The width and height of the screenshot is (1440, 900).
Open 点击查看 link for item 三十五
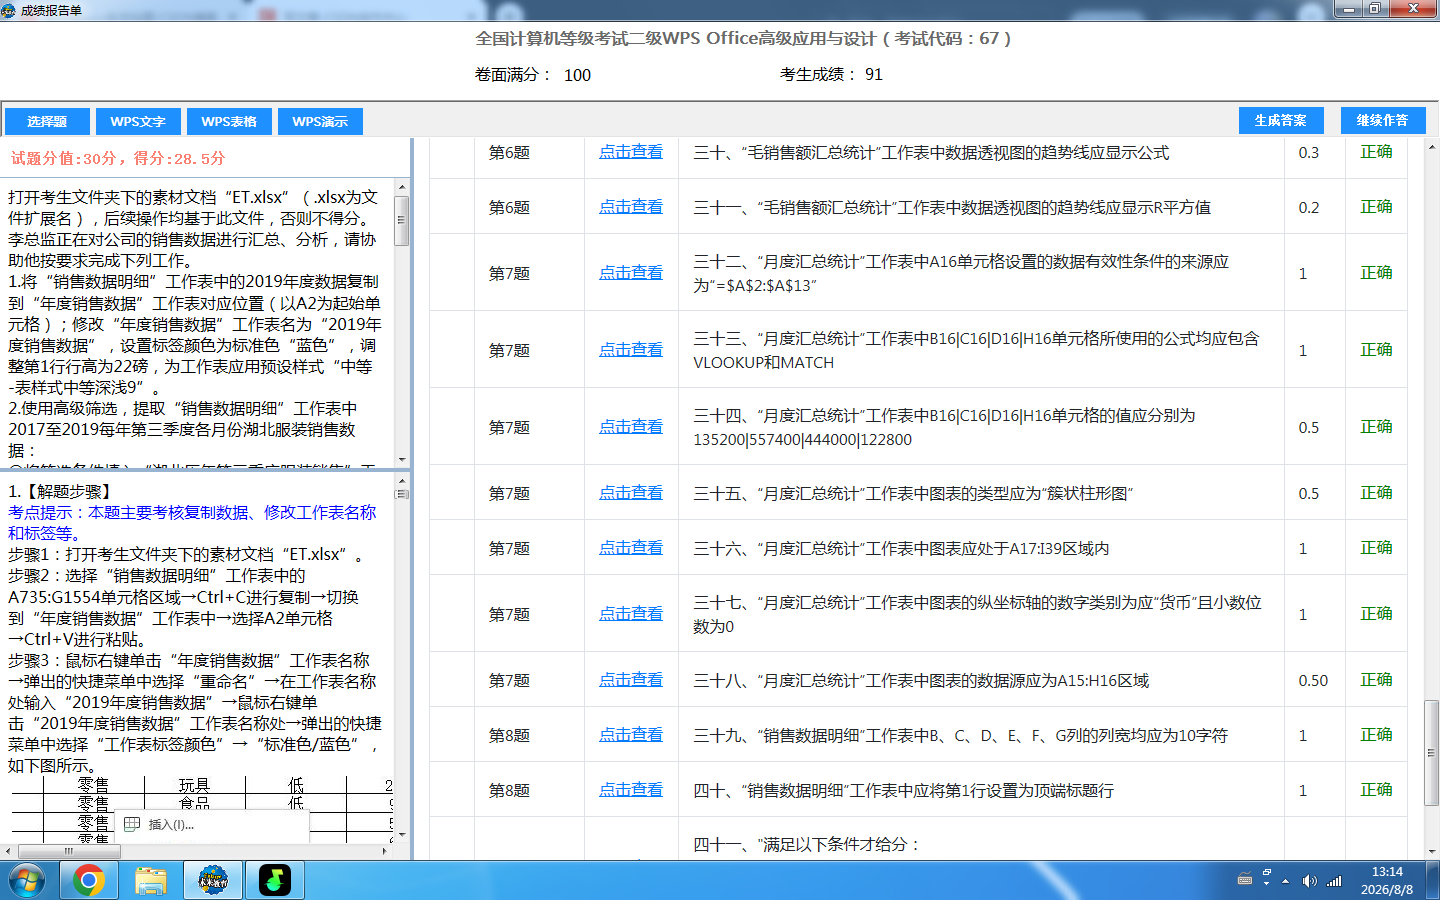click(631, 493)
